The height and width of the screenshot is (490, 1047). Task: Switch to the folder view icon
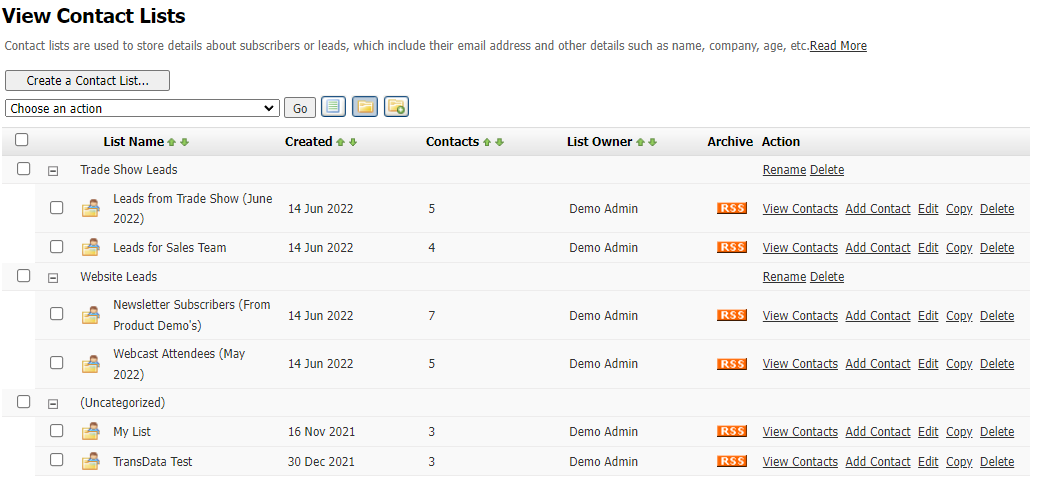pyautogui.click(x=365, y=107)
